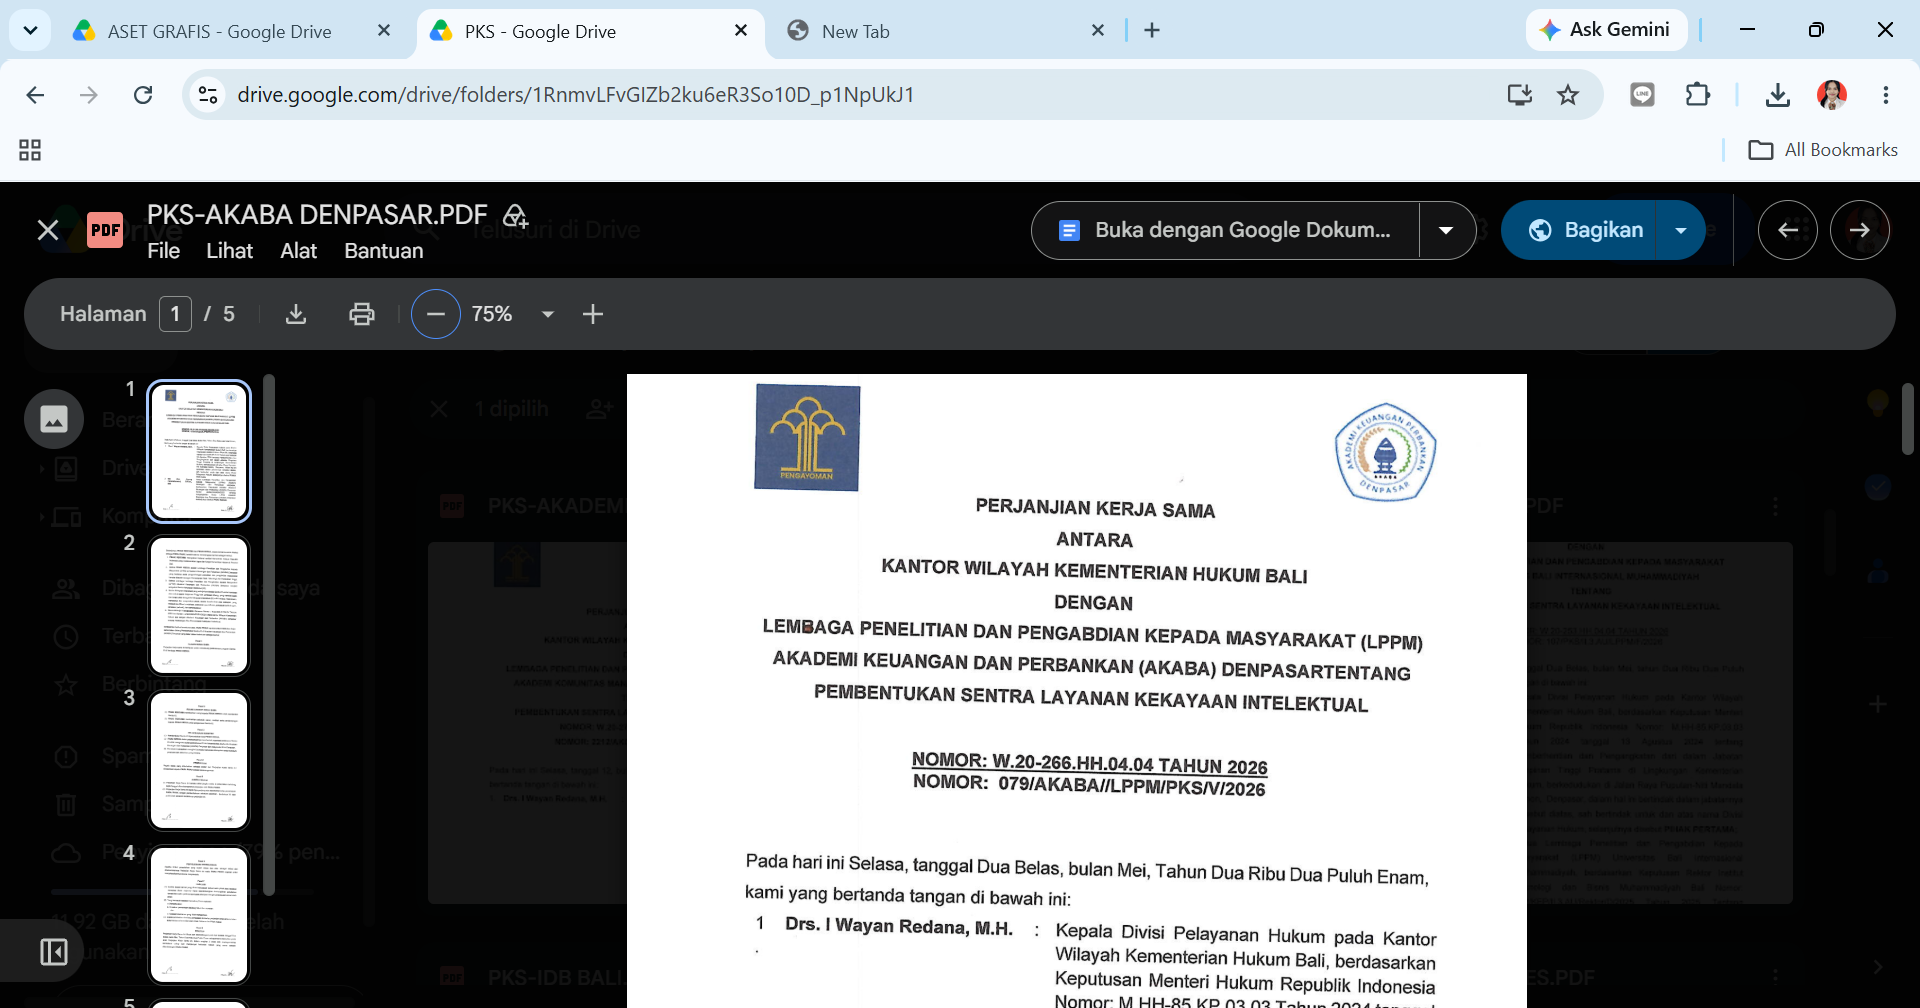1920x1008 pixels.
Task: Switch to ASET GRAFIS Google Drive tab
Action: [x=219, y=32]
